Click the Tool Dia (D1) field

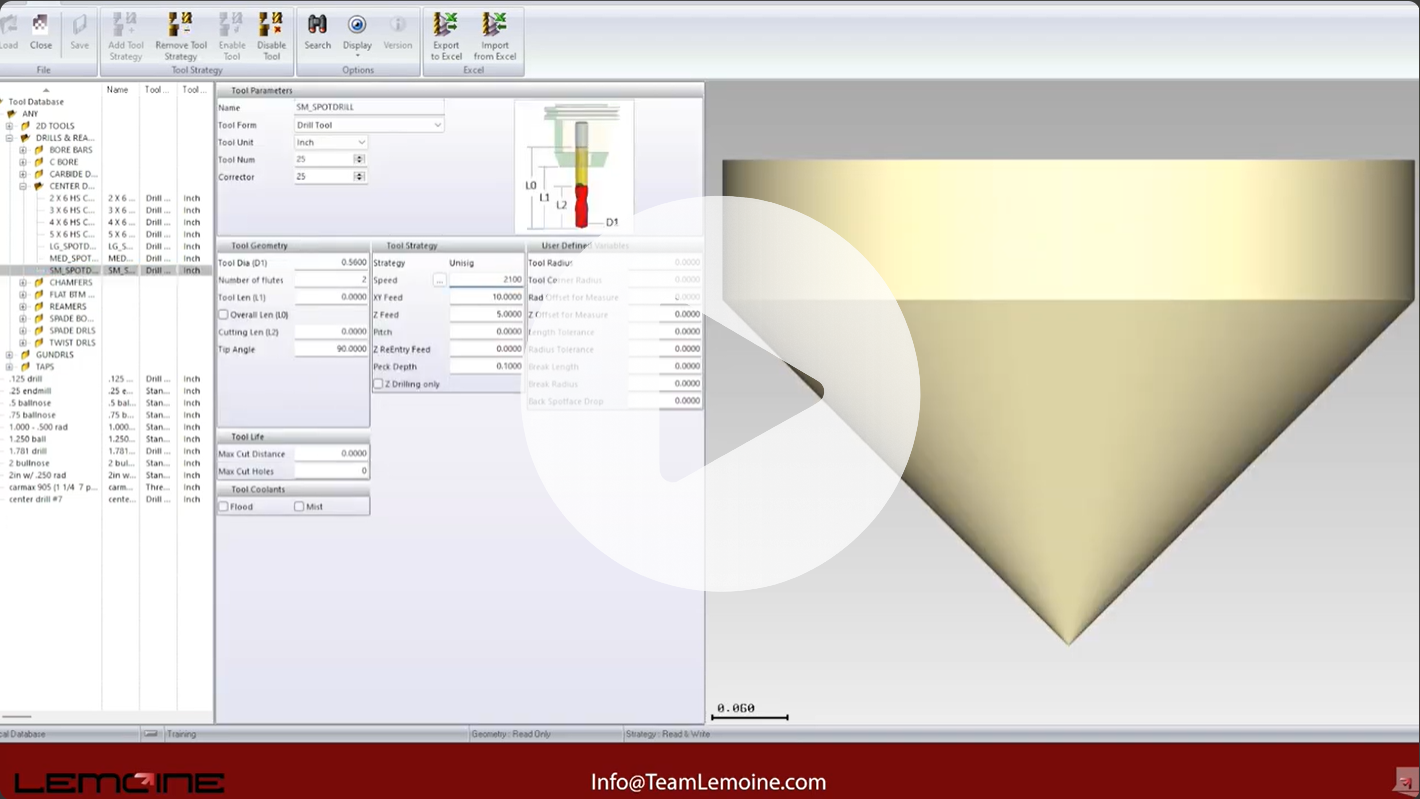(331, 263)
